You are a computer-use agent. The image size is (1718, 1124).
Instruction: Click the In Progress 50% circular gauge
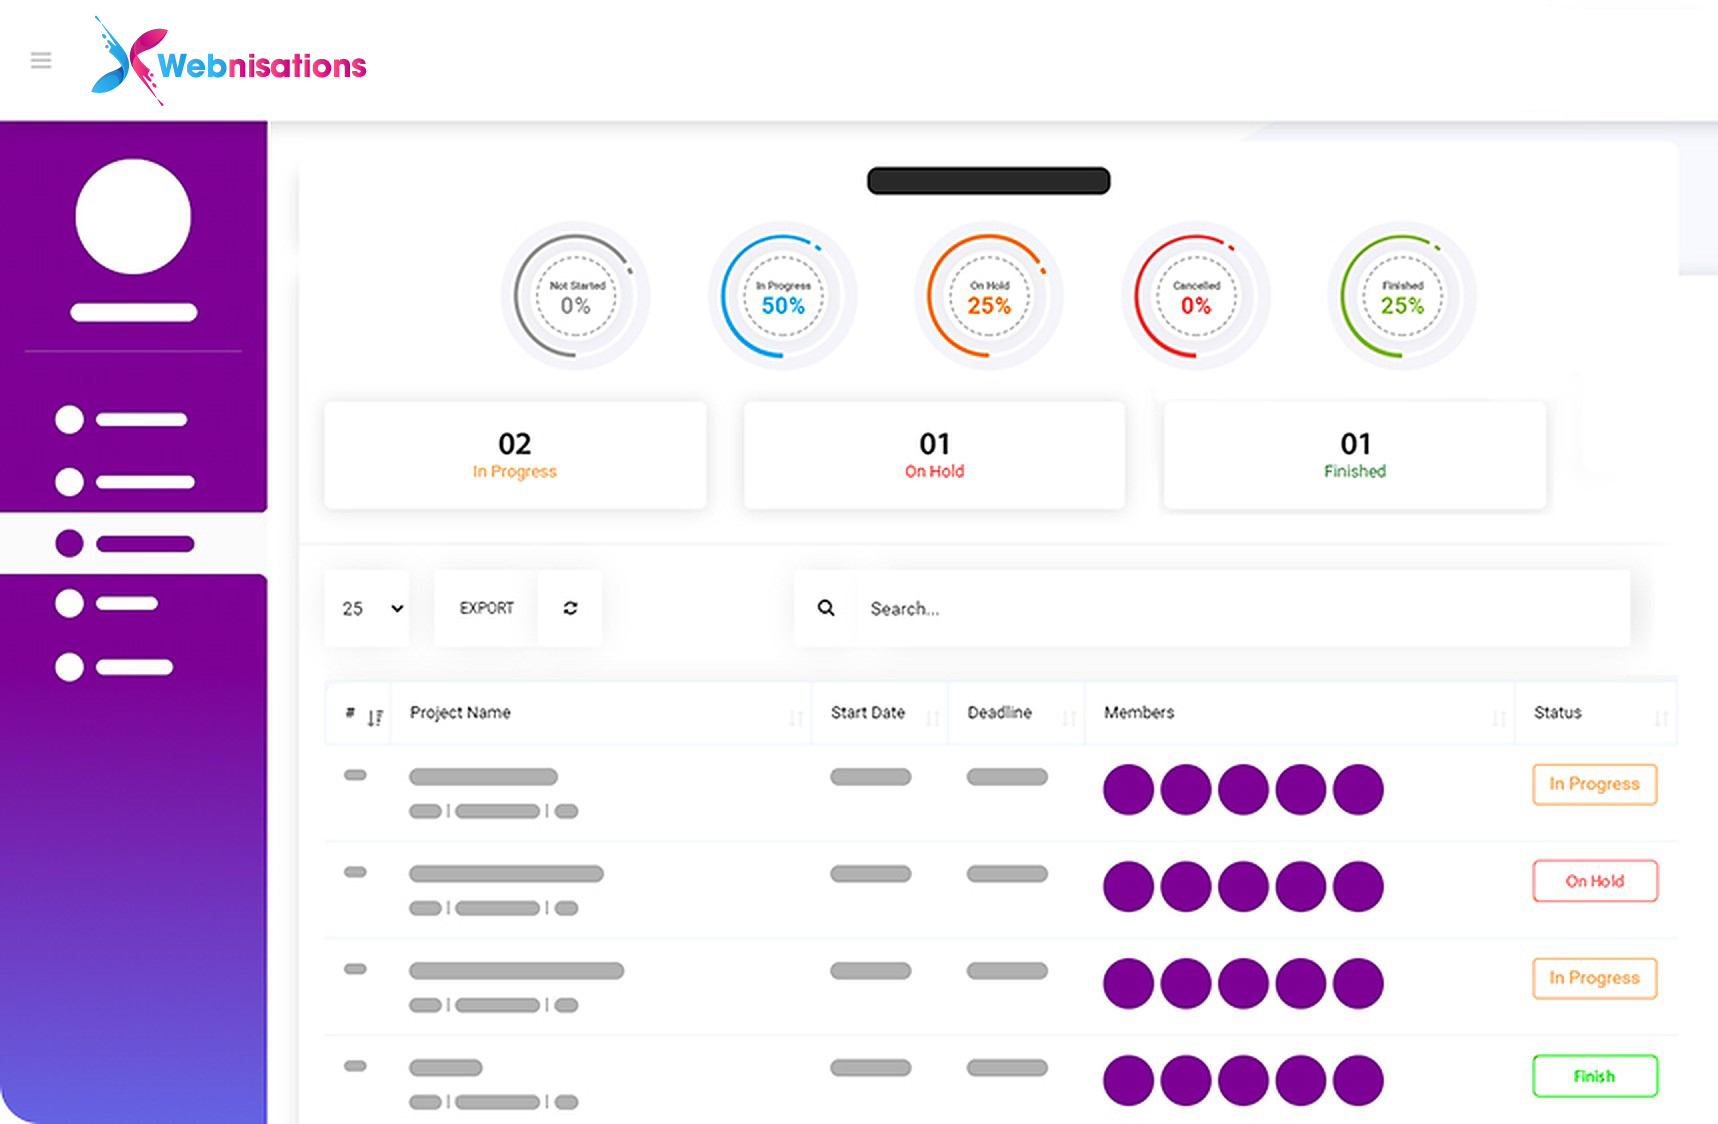[782, 297]
